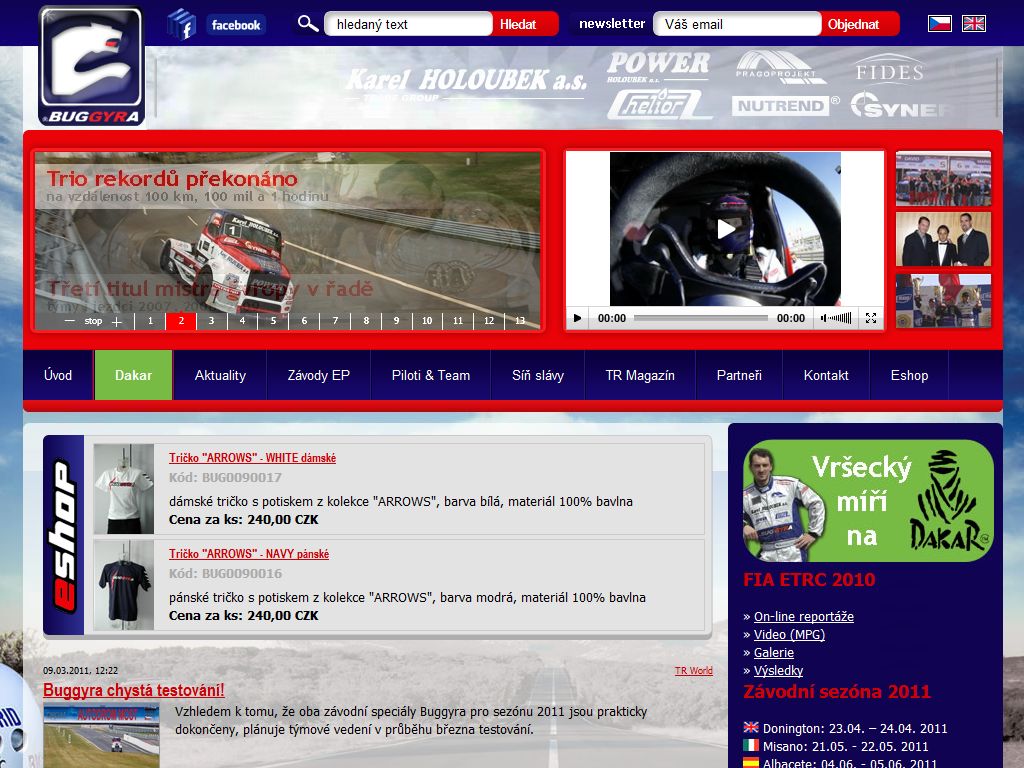Open the trophy celebration thumbnail
This screenshot has width=1024, height=768.
tap(943, 300)
